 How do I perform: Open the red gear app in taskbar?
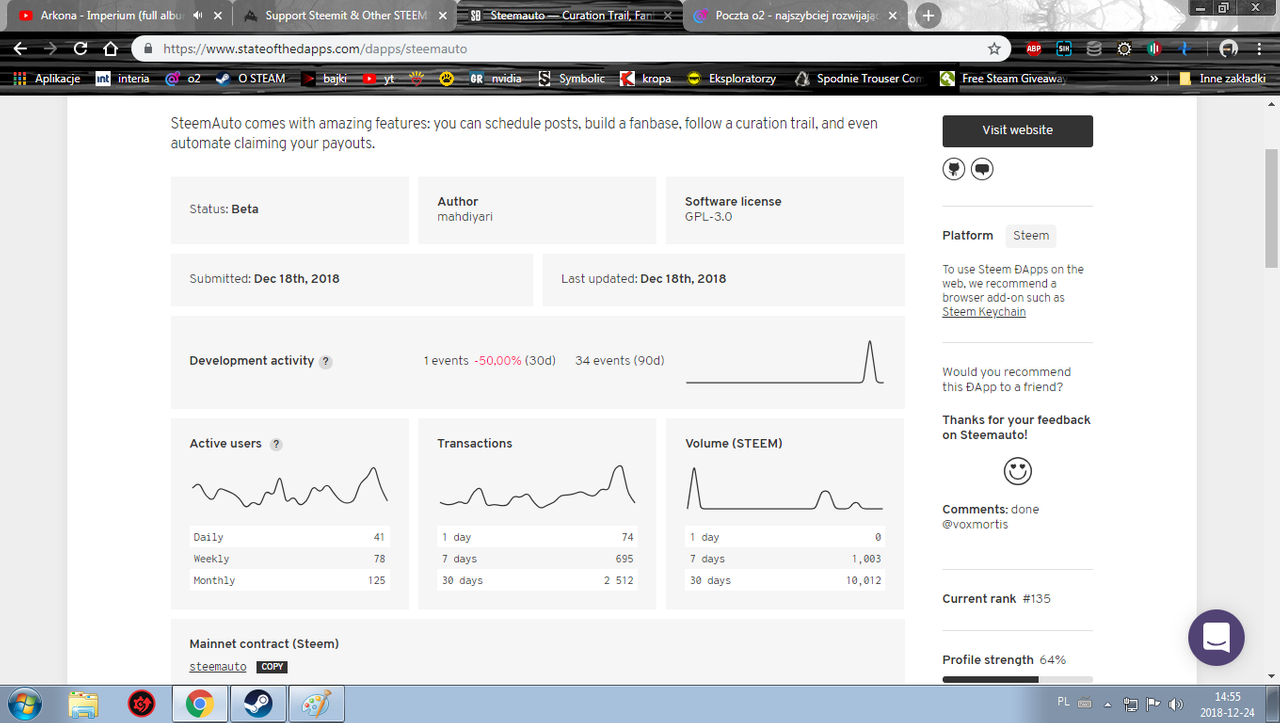coord(142,705)
